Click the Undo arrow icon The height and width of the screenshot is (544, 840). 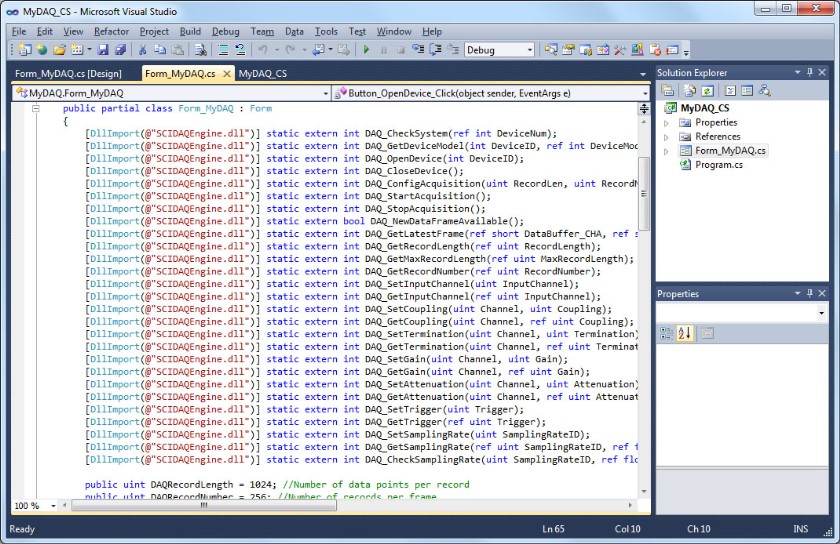coord(263,50)
